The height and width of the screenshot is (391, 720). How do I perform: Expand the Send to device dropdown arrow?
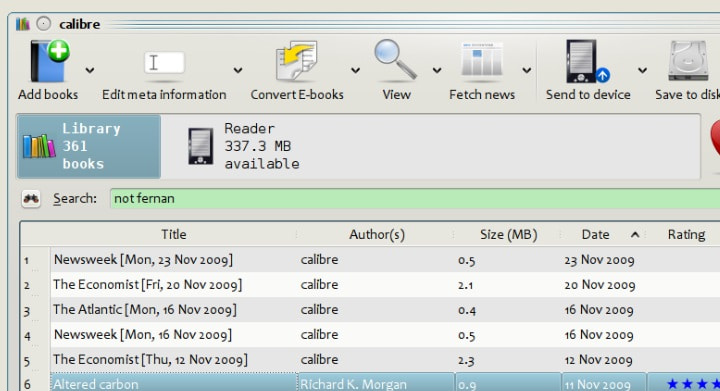[x=642, y=70]
